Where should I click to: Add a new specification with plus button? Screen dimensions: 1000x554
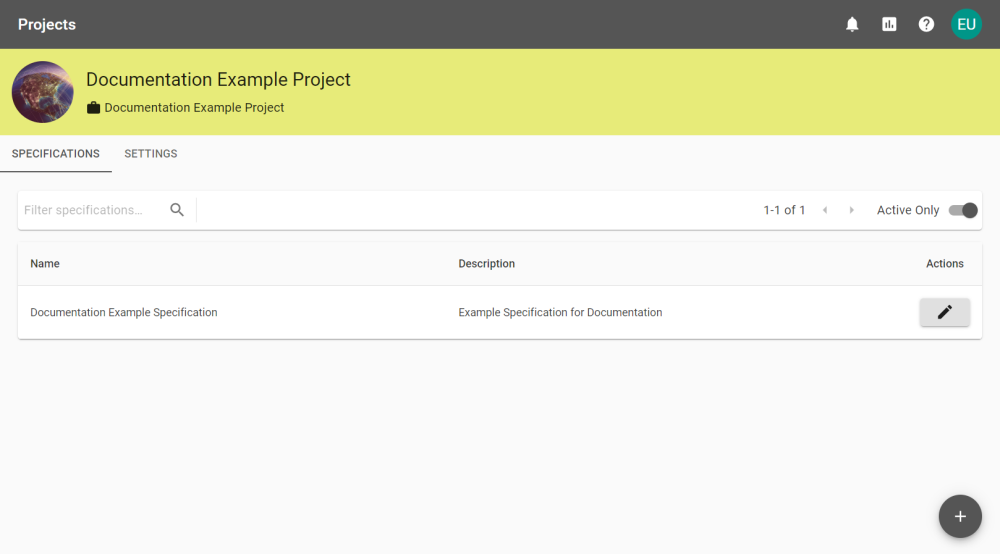pyautogui.click(x=960, y=516)
